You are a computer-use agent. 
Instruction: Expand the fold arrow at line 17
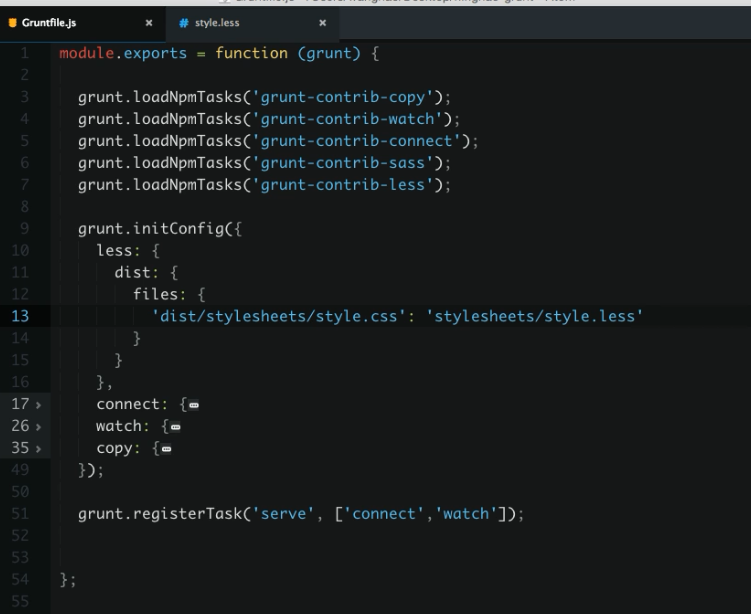click(39, 403)
